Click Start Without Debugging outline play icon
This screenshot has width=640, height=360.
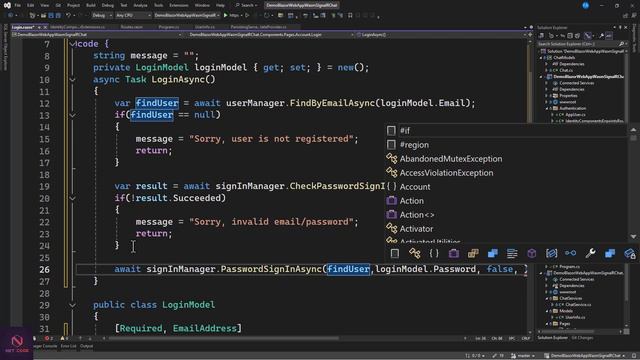pyautogui.click(x=247, y=16)
